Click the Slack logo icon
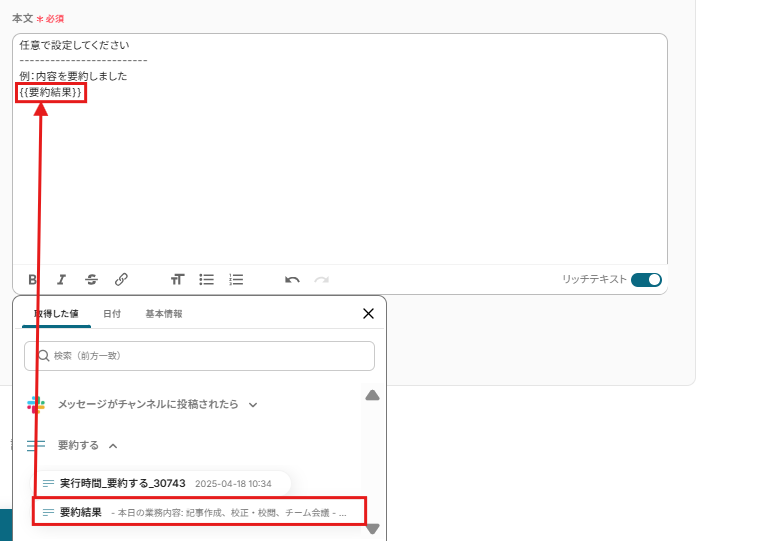The image size is (768, 541). (x=36, y=405)
